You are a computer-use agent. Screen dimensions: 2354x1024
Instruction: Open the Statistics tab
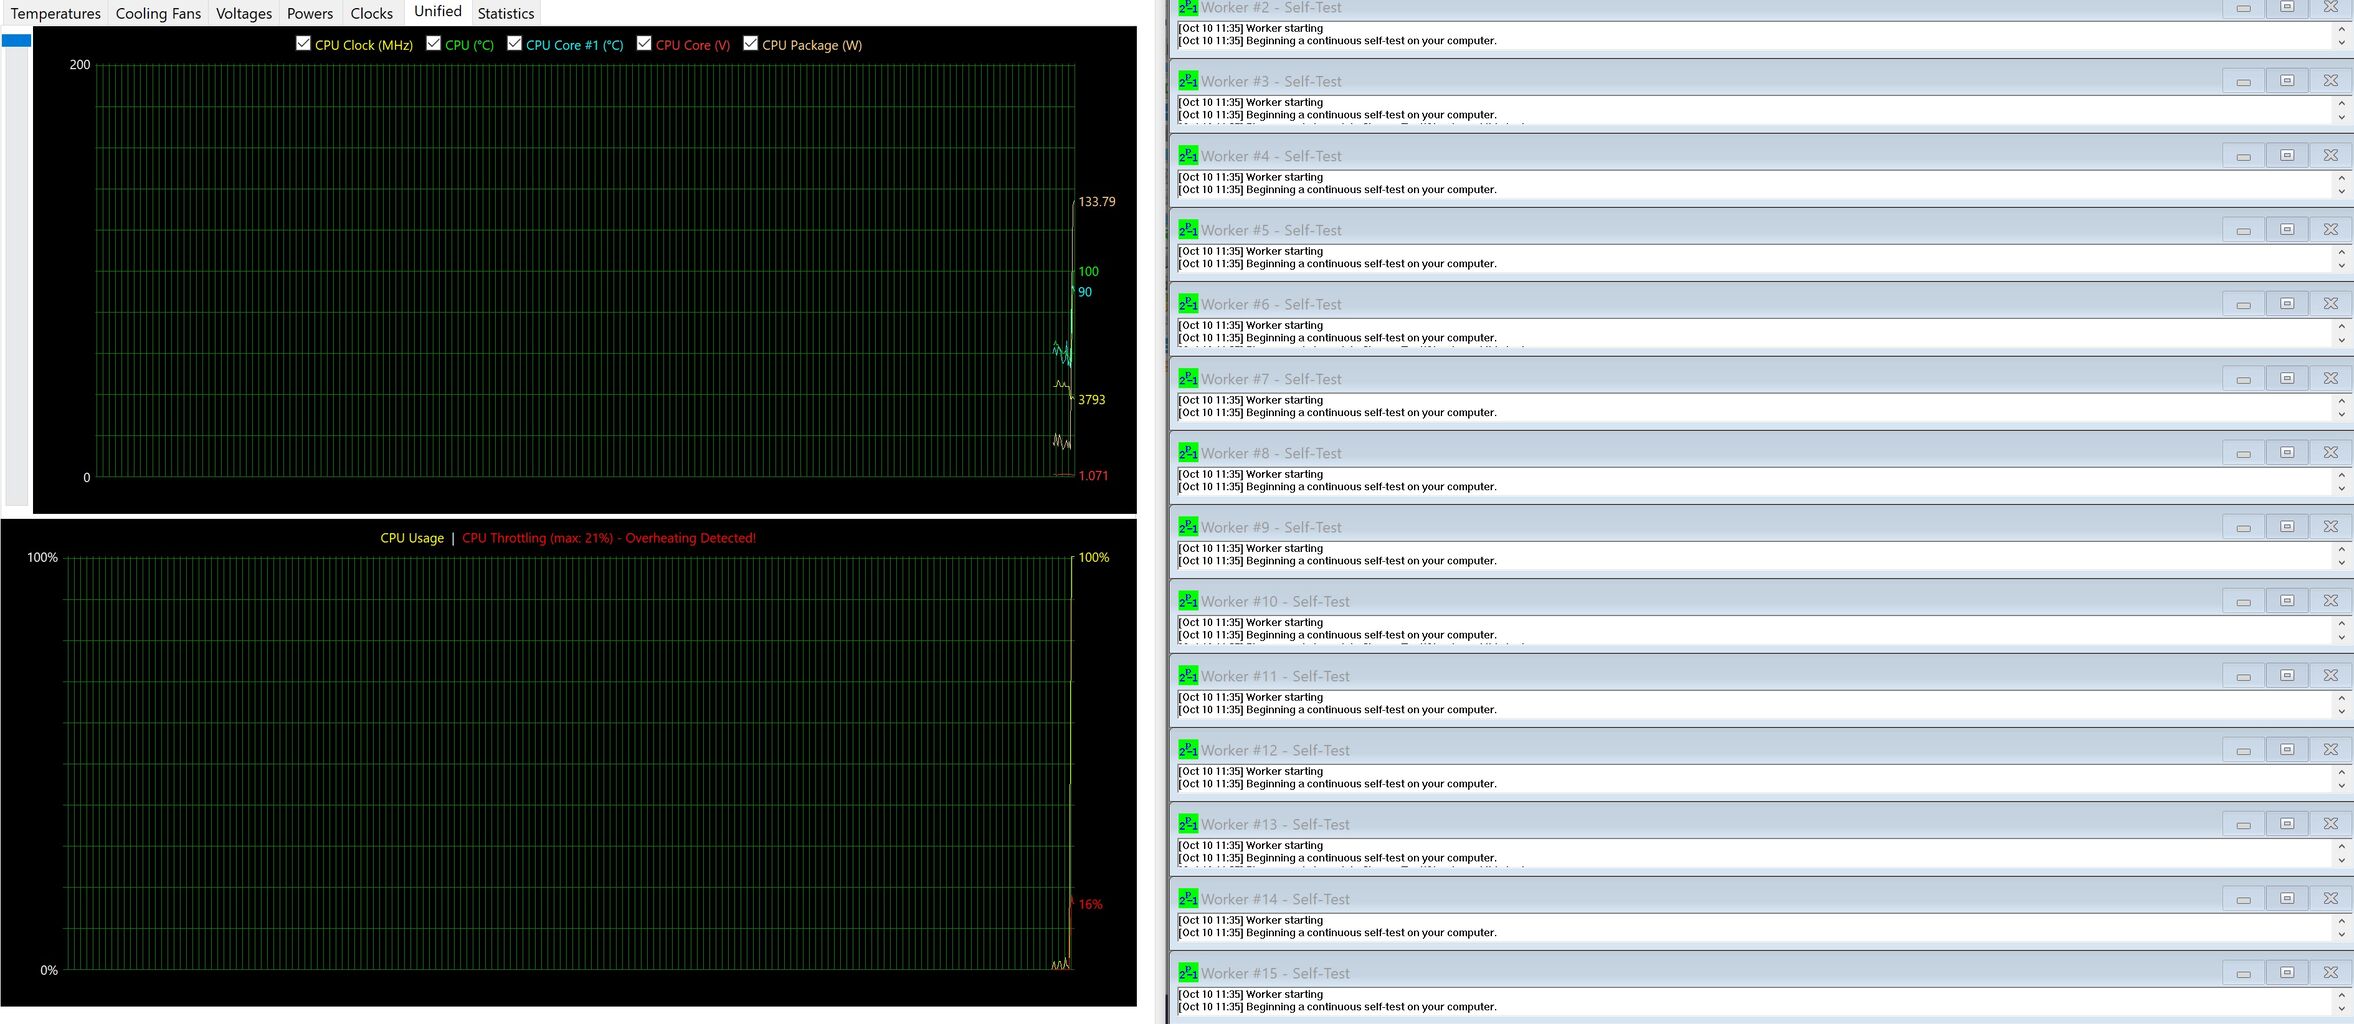(x=506, y=13)
